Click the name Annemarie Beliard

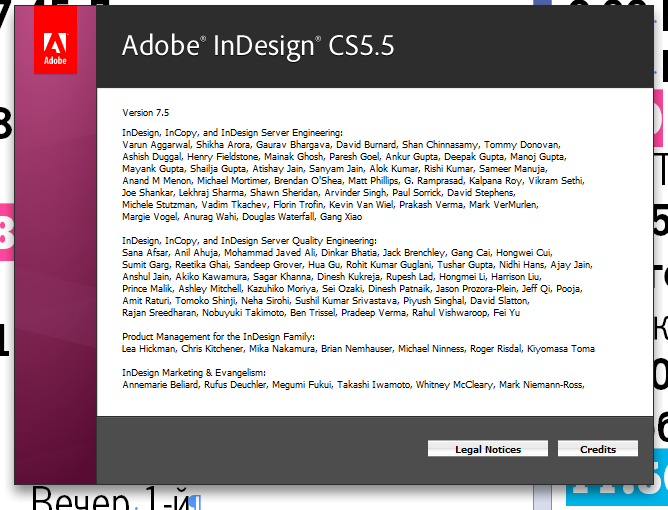pyautogui.click(x=160, y=385)
